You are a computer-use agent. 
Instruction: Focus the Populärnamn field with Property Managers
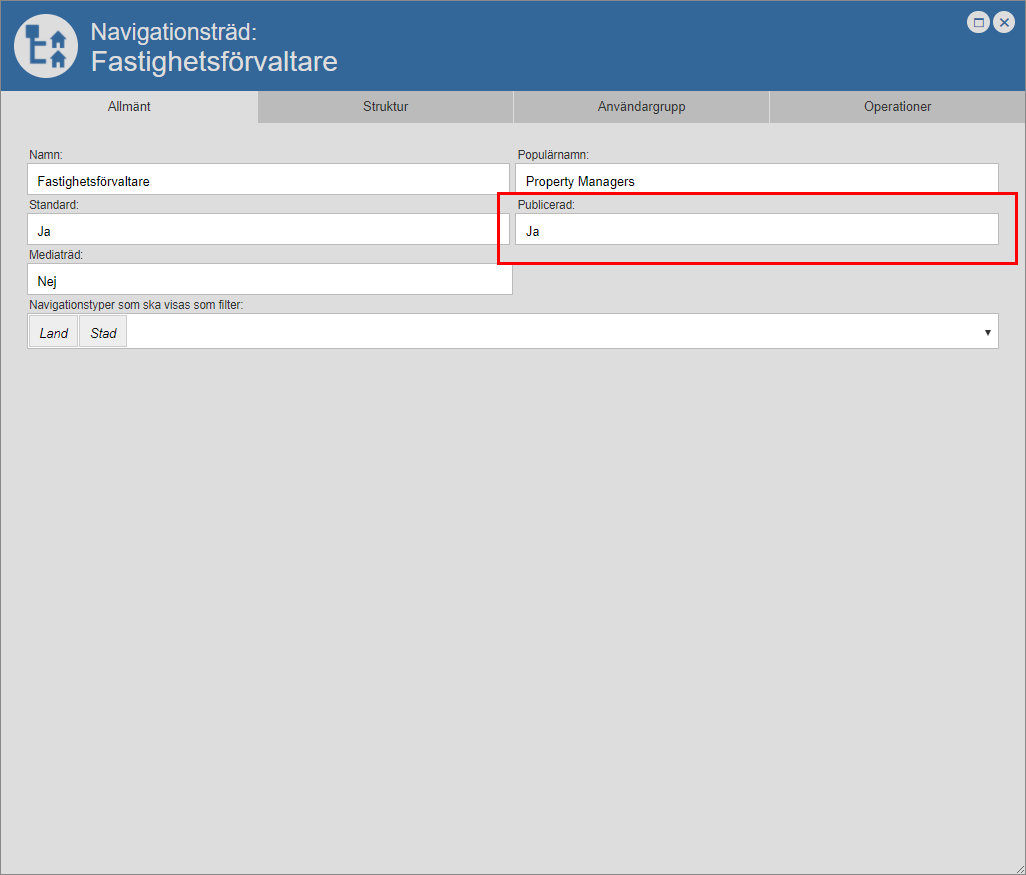pyautogui.click(x=756, y=181)
